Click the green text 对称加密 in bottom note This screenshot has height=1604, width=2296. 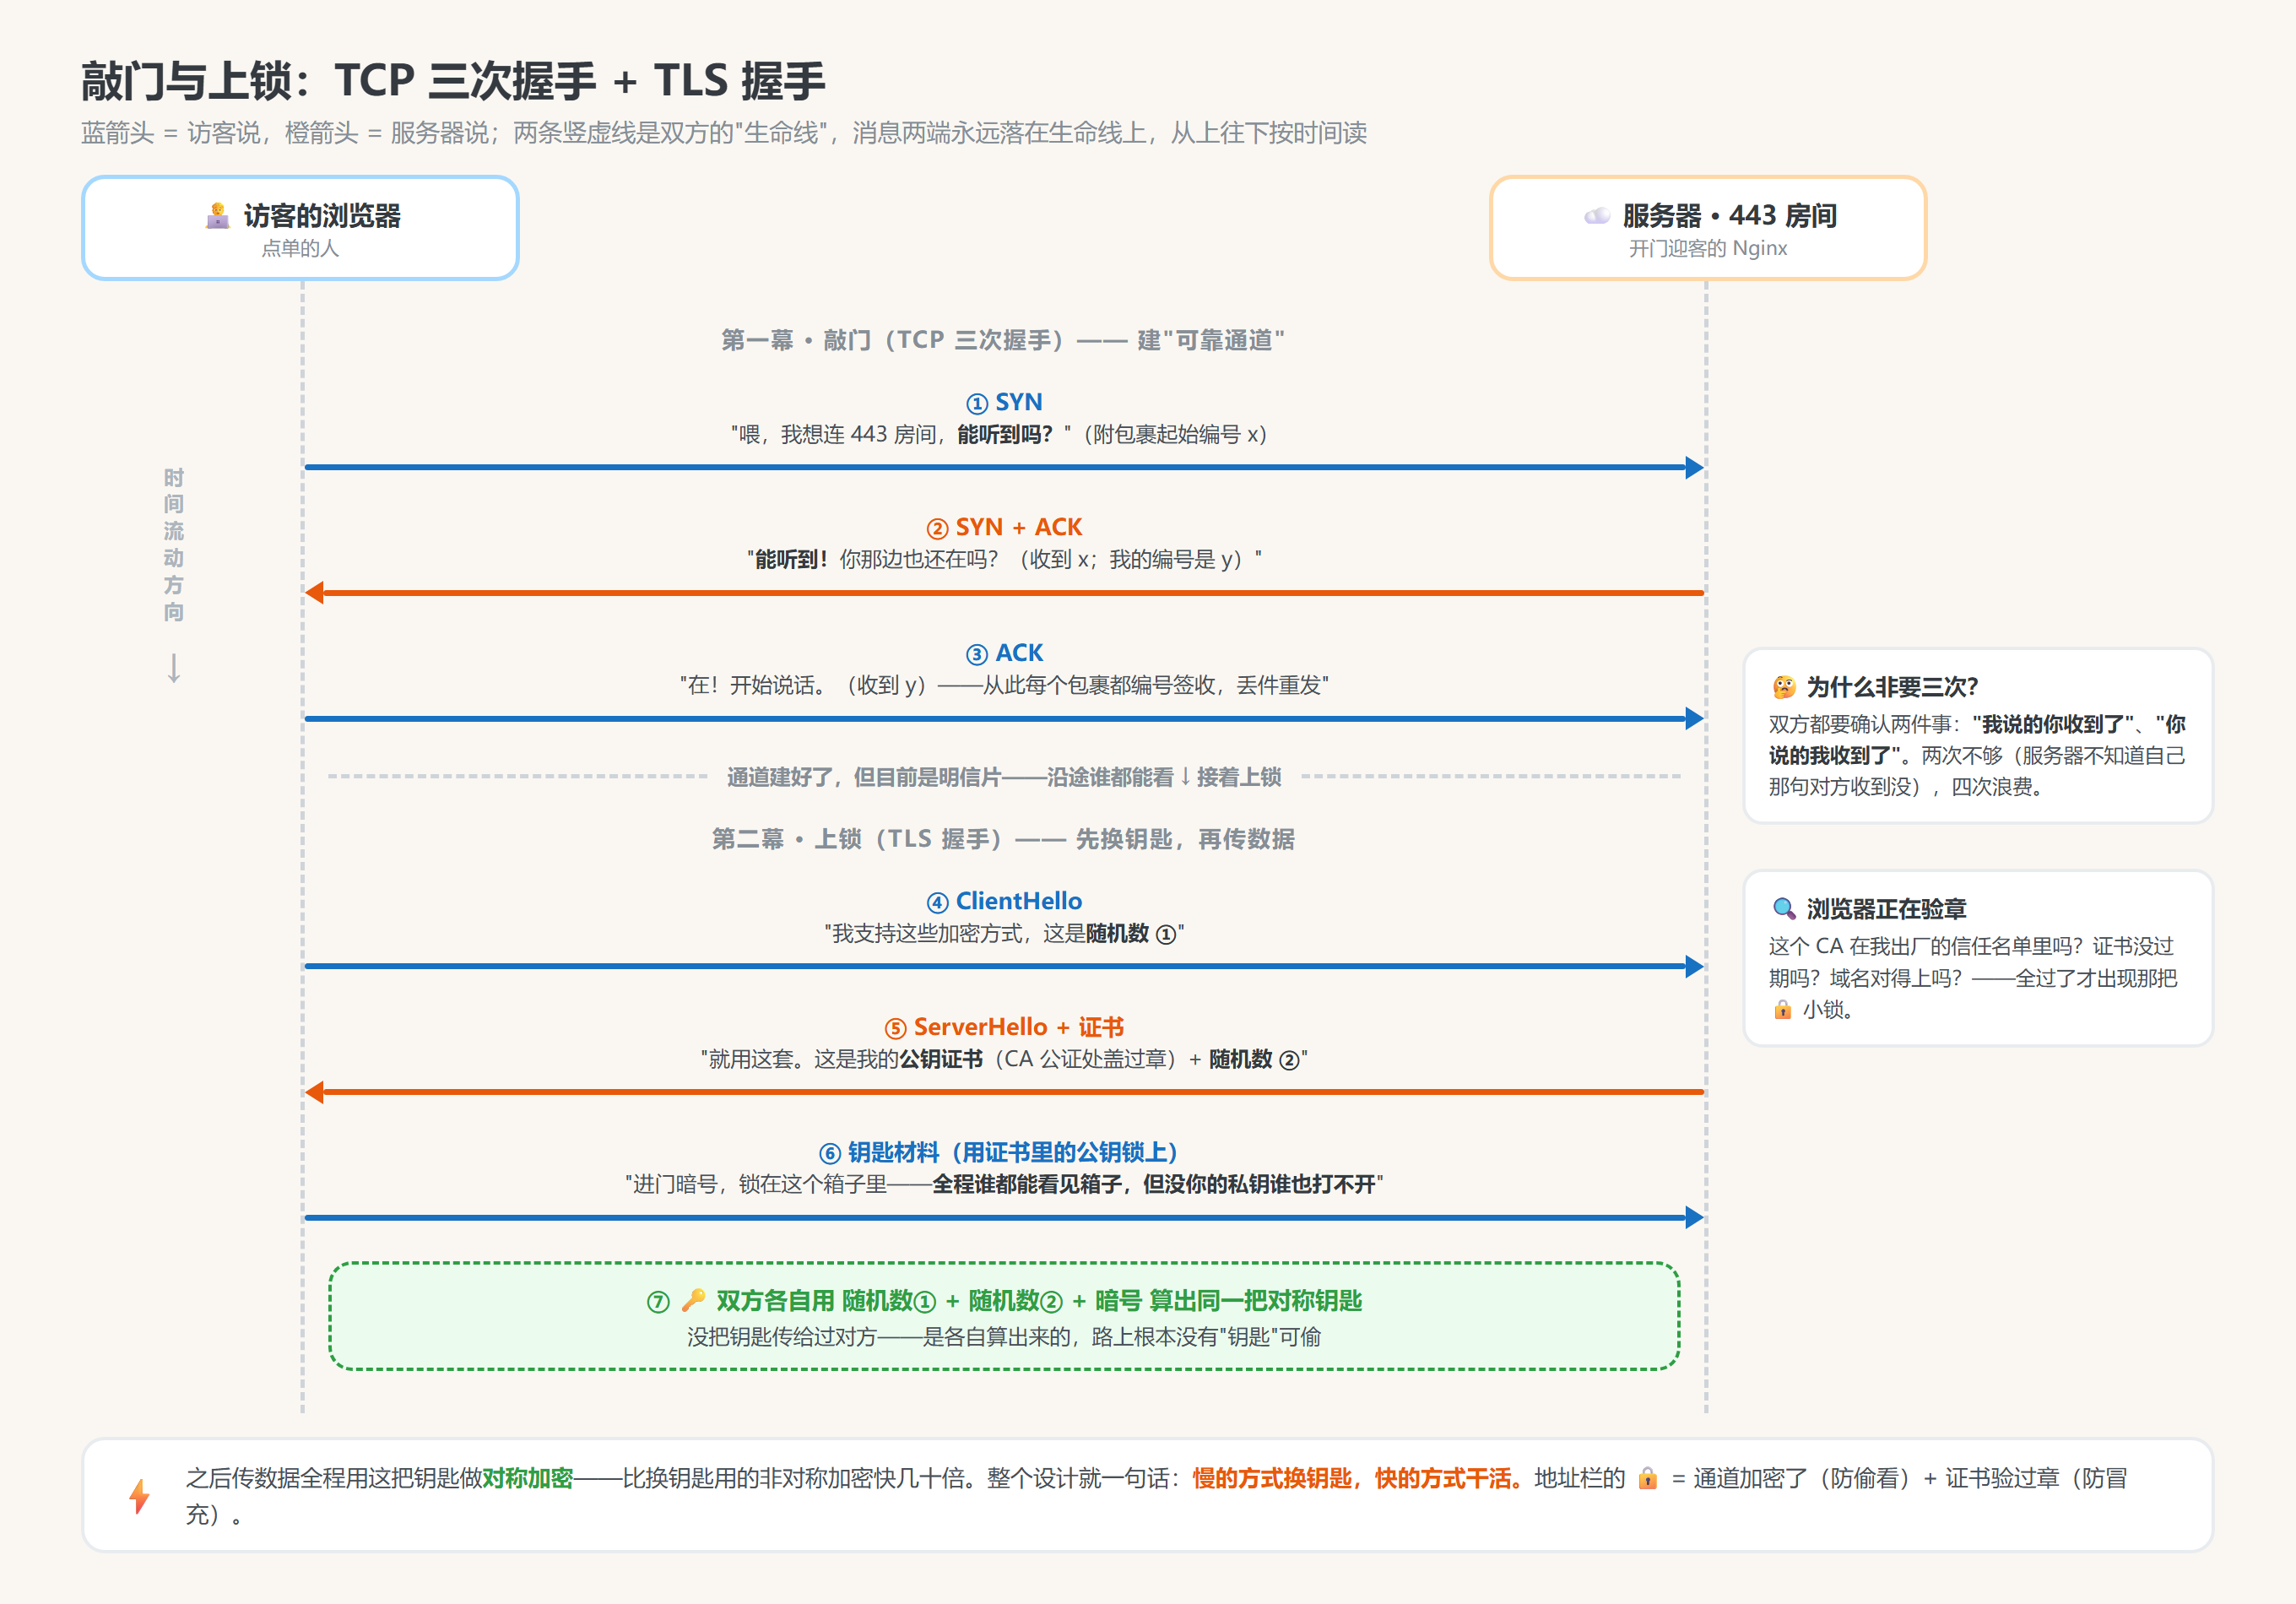pyautogui.click(x=528, y=1478)
